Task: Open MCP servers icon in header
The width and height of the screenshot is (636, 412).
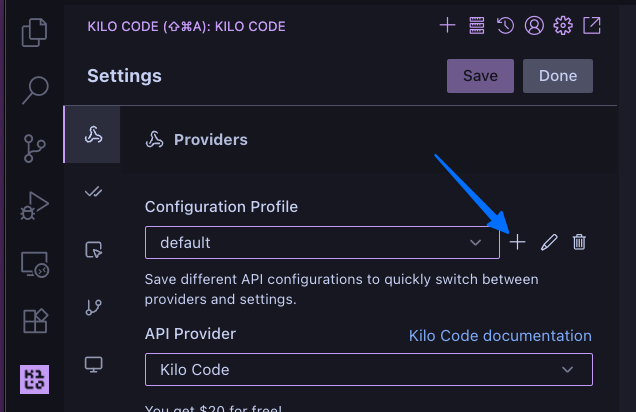Action: click(x=476, y=25)
